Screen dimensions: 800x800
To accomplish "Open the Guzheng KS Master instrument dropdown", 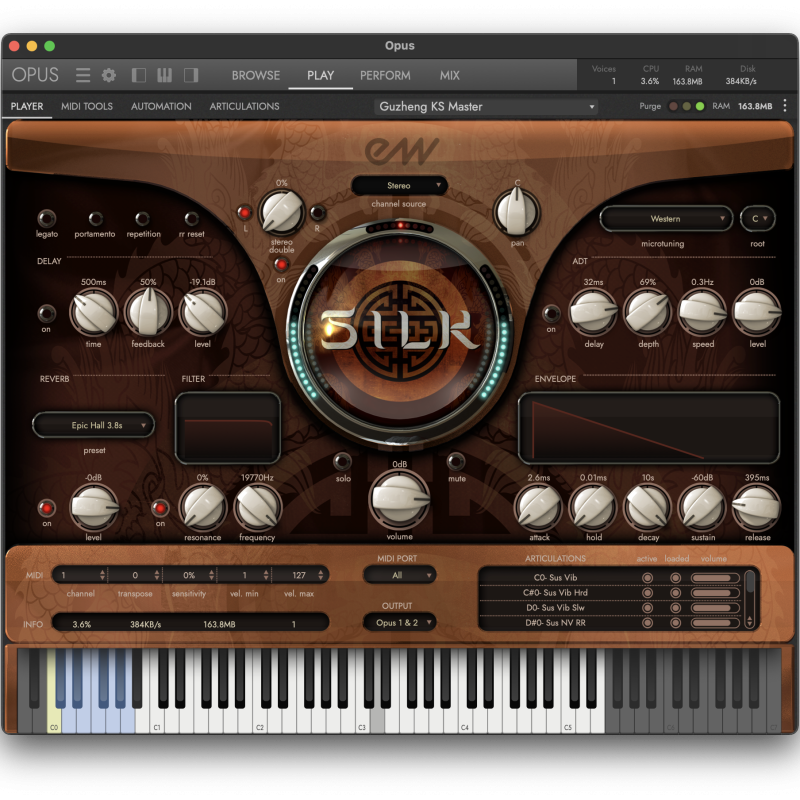I will click(486, 107).
